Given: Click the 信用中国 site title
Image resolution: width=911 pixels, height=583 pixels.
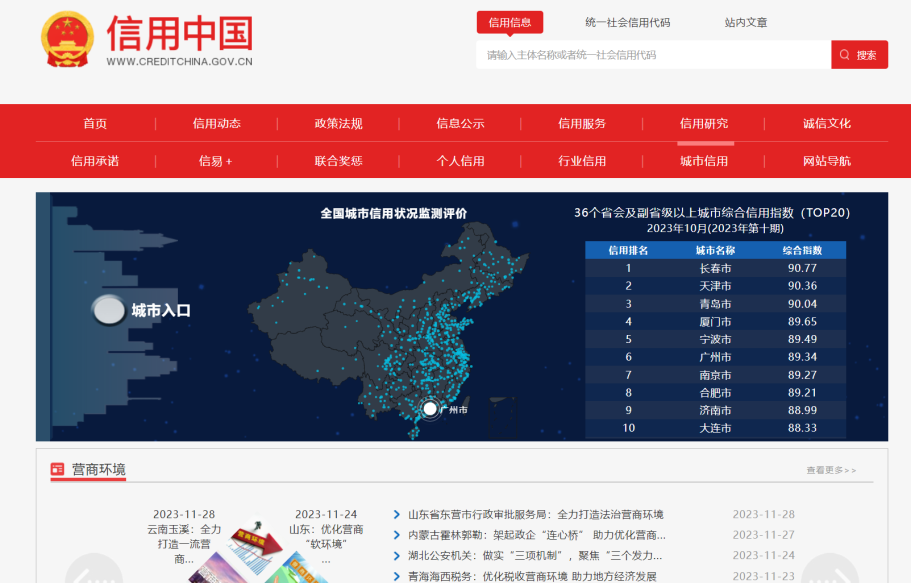Looking at the screenshot, I should (x=180, y=33).
